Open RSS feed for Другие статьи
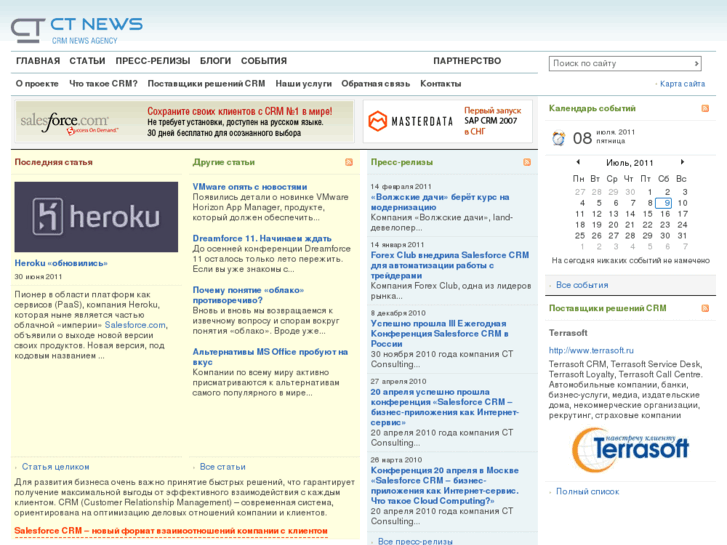The width and height of the screenshot is (727, 545). 349,162
